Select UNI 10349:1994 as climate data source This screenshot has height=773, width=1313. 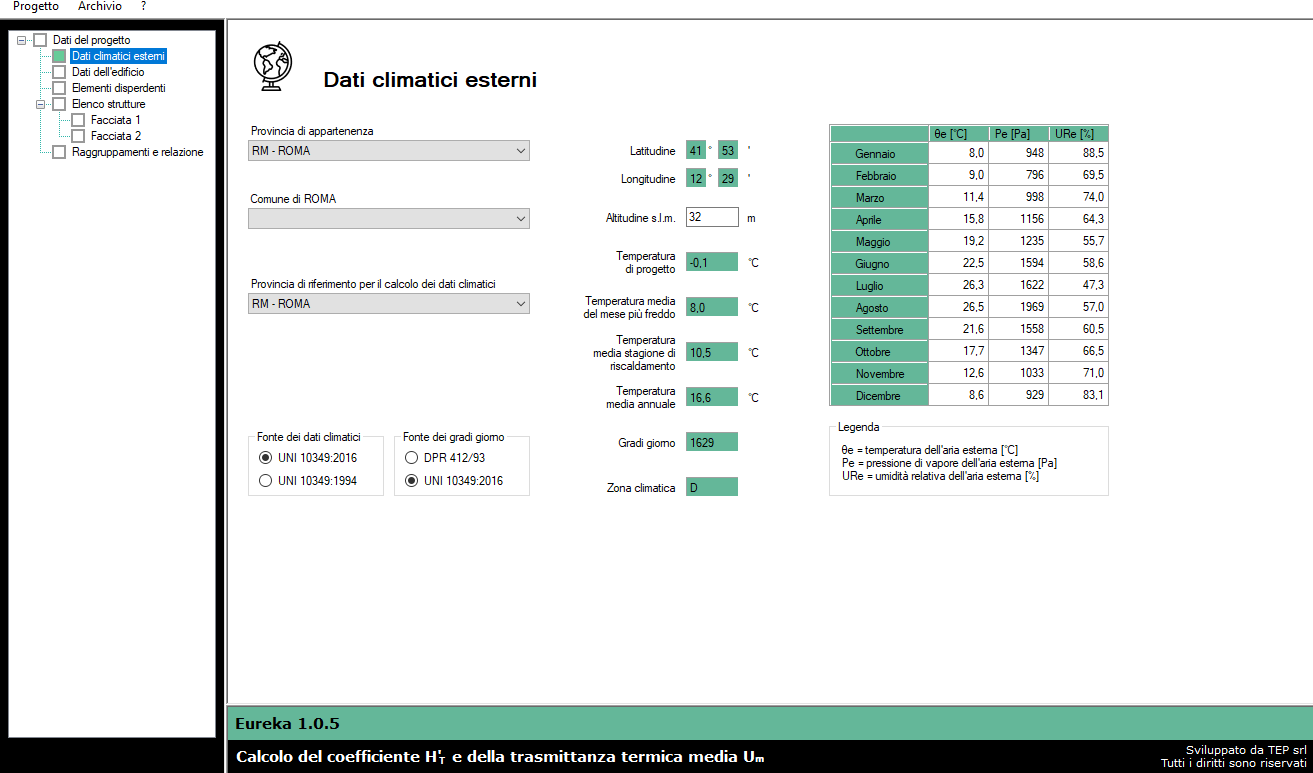pyautogui.click(x=265, y=481)
